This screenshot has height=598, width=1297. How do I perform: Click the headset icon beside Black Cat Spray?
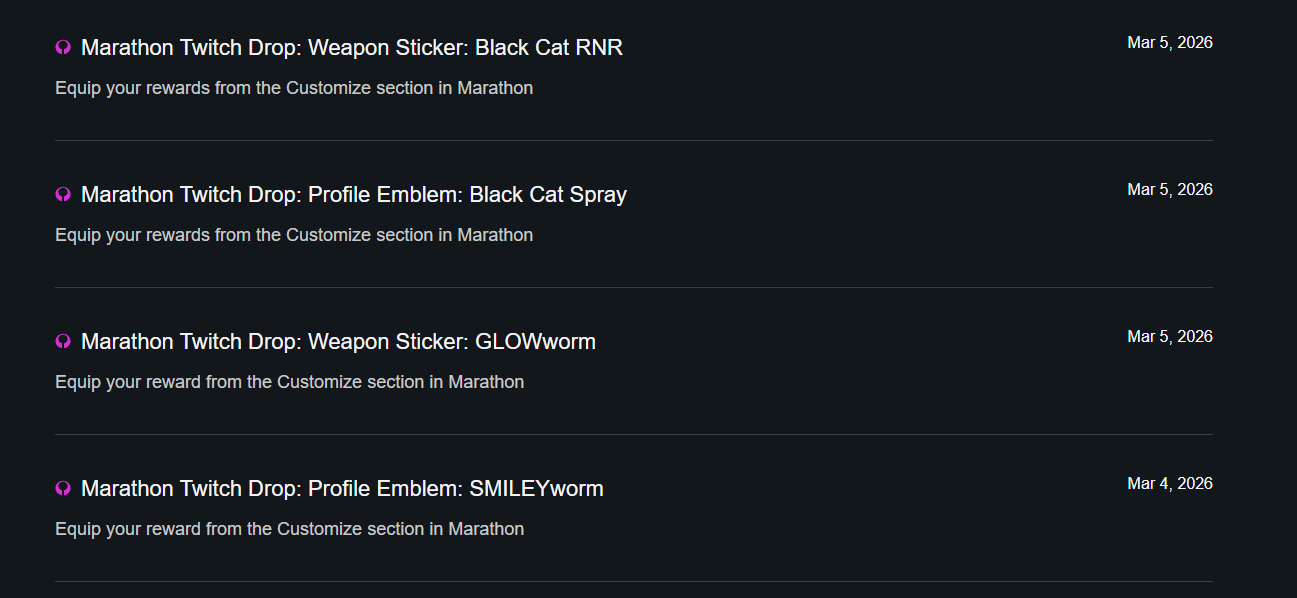[63, 194]
